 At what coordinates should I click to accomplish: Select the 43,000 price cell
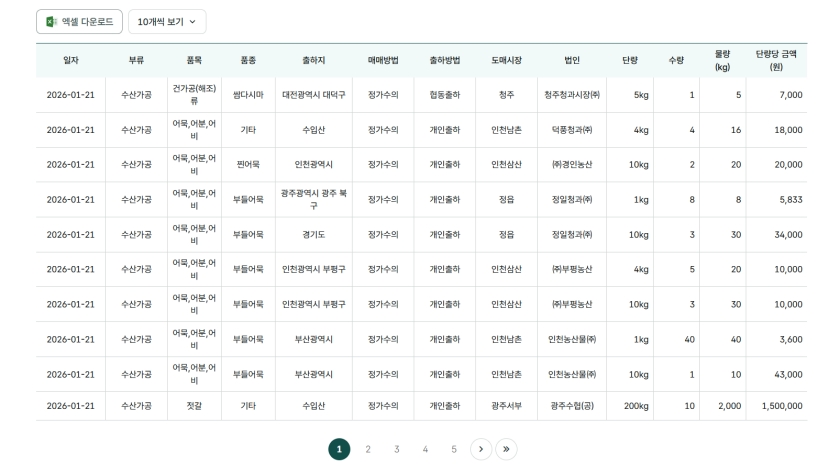click(x=776, y=374)
